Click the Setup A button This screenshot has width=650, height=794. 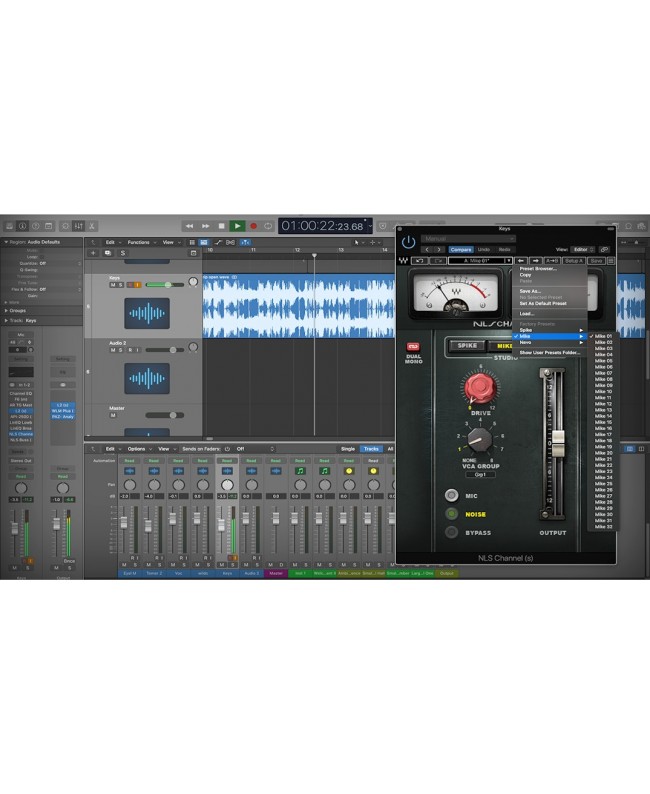[x=574, y=261]
